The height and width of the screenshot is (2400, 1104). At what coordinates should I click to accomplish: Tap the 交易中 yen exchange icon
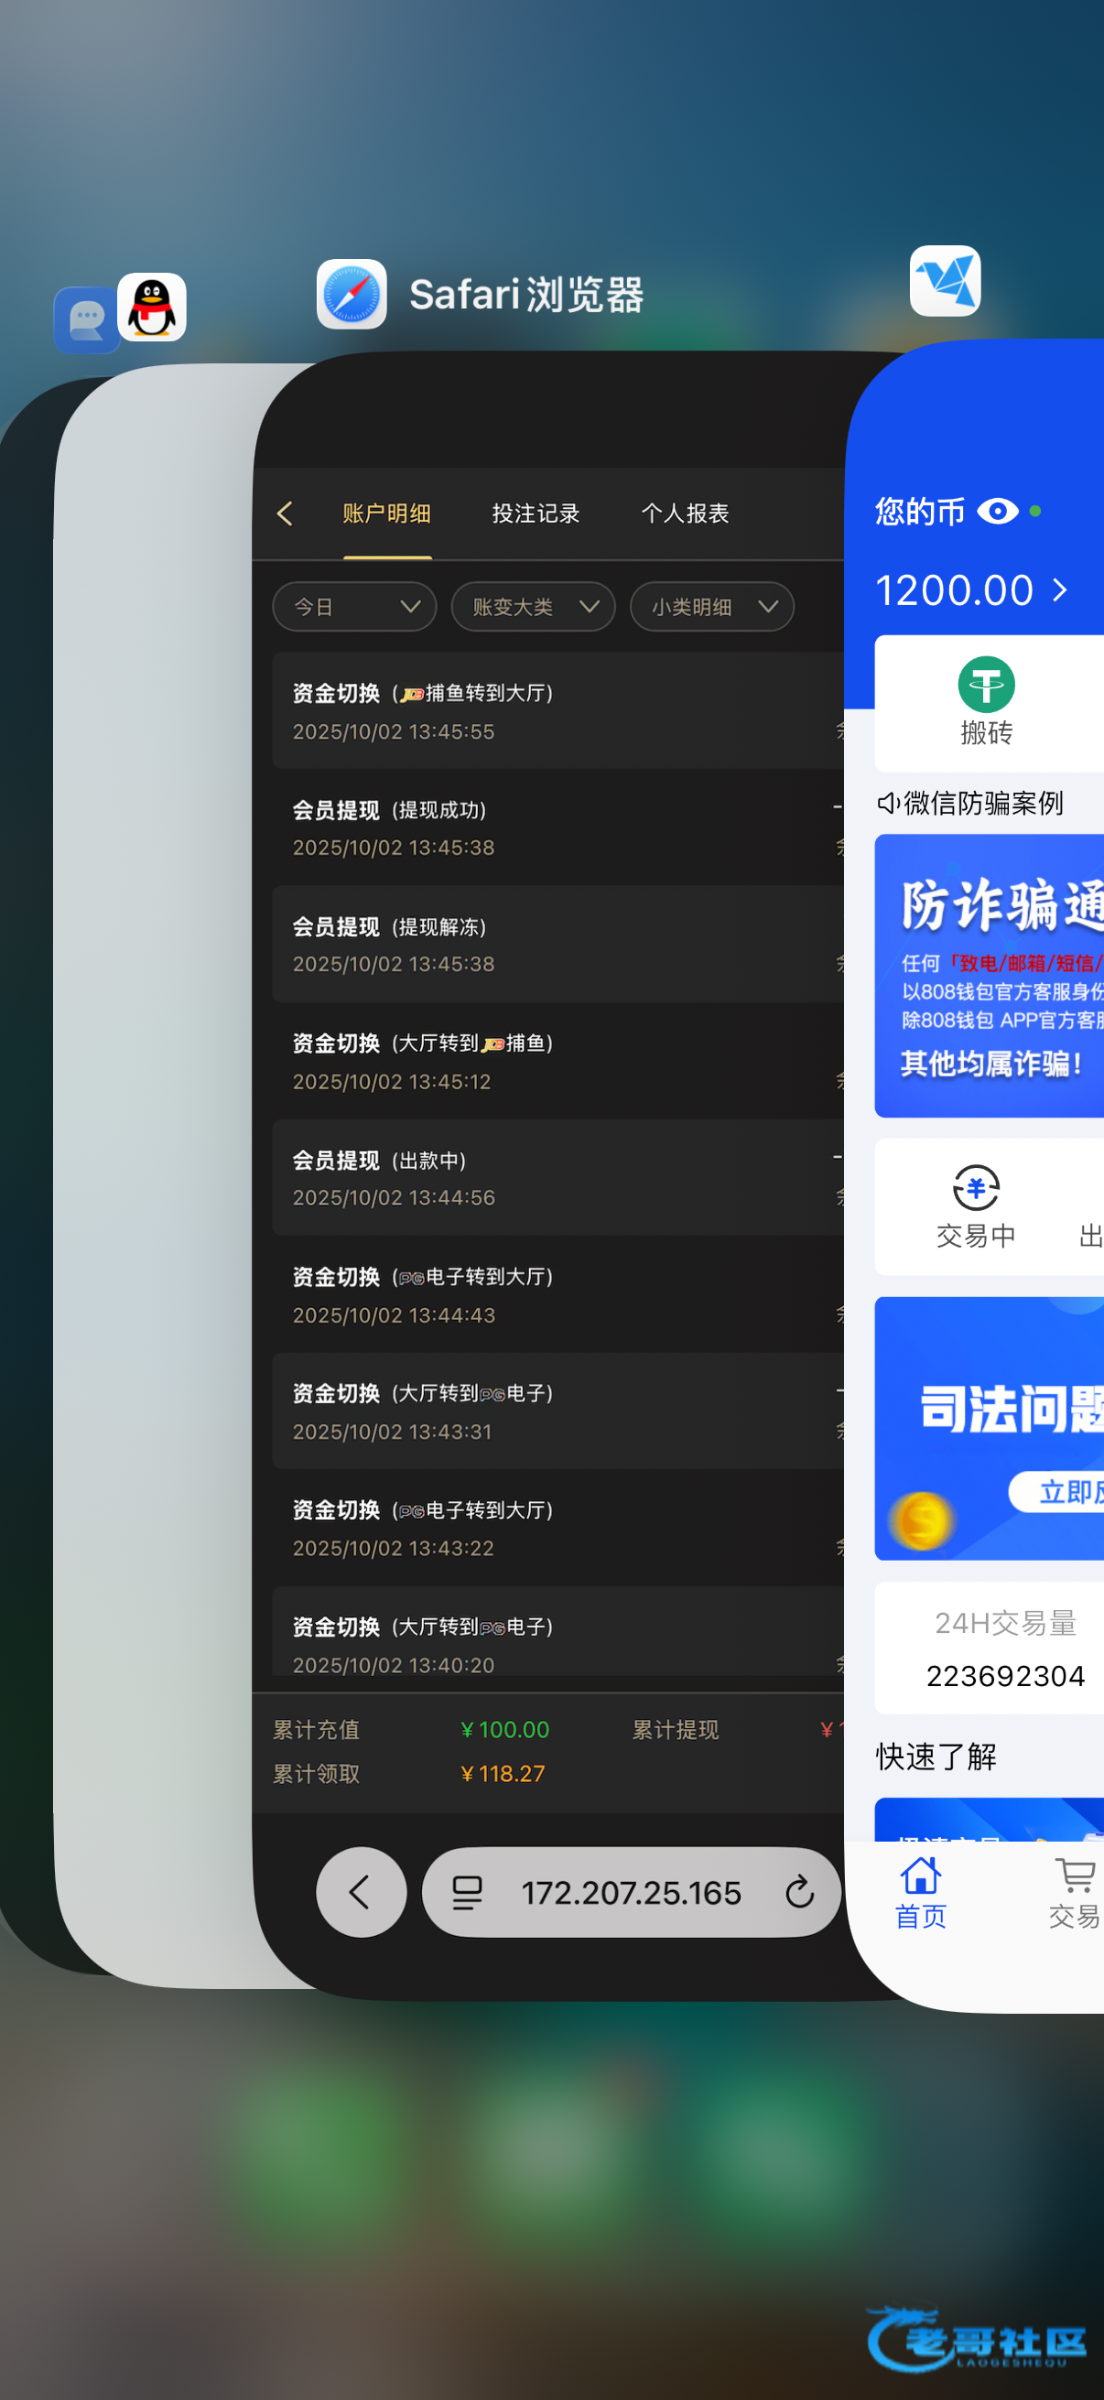point(976,1190)
